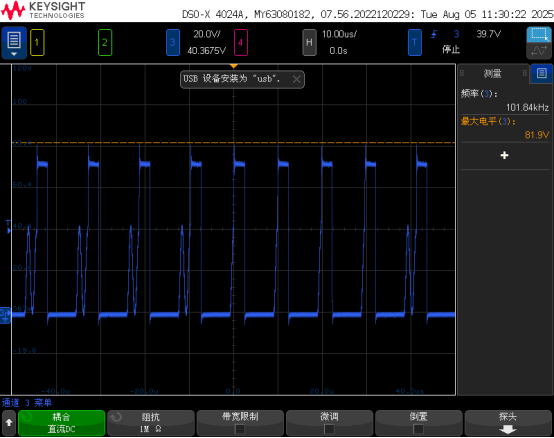554x438 pixels.
Task: Close the USB device installed notification
Action: click(x=296, y=79)
